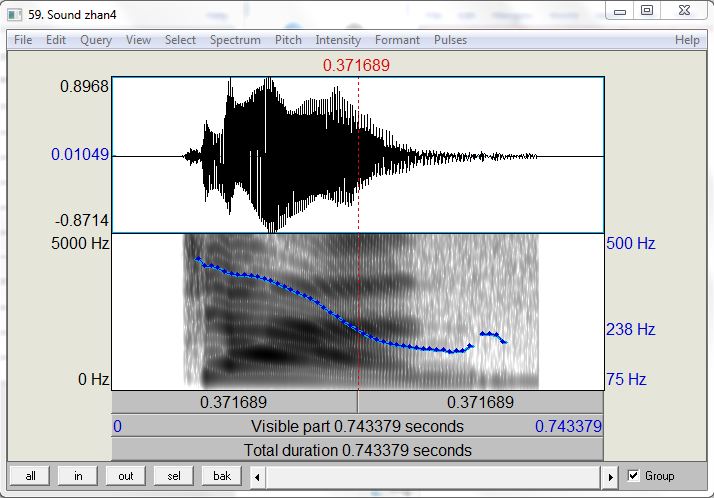Click the blue 0 start time label

tap(117, 426)
